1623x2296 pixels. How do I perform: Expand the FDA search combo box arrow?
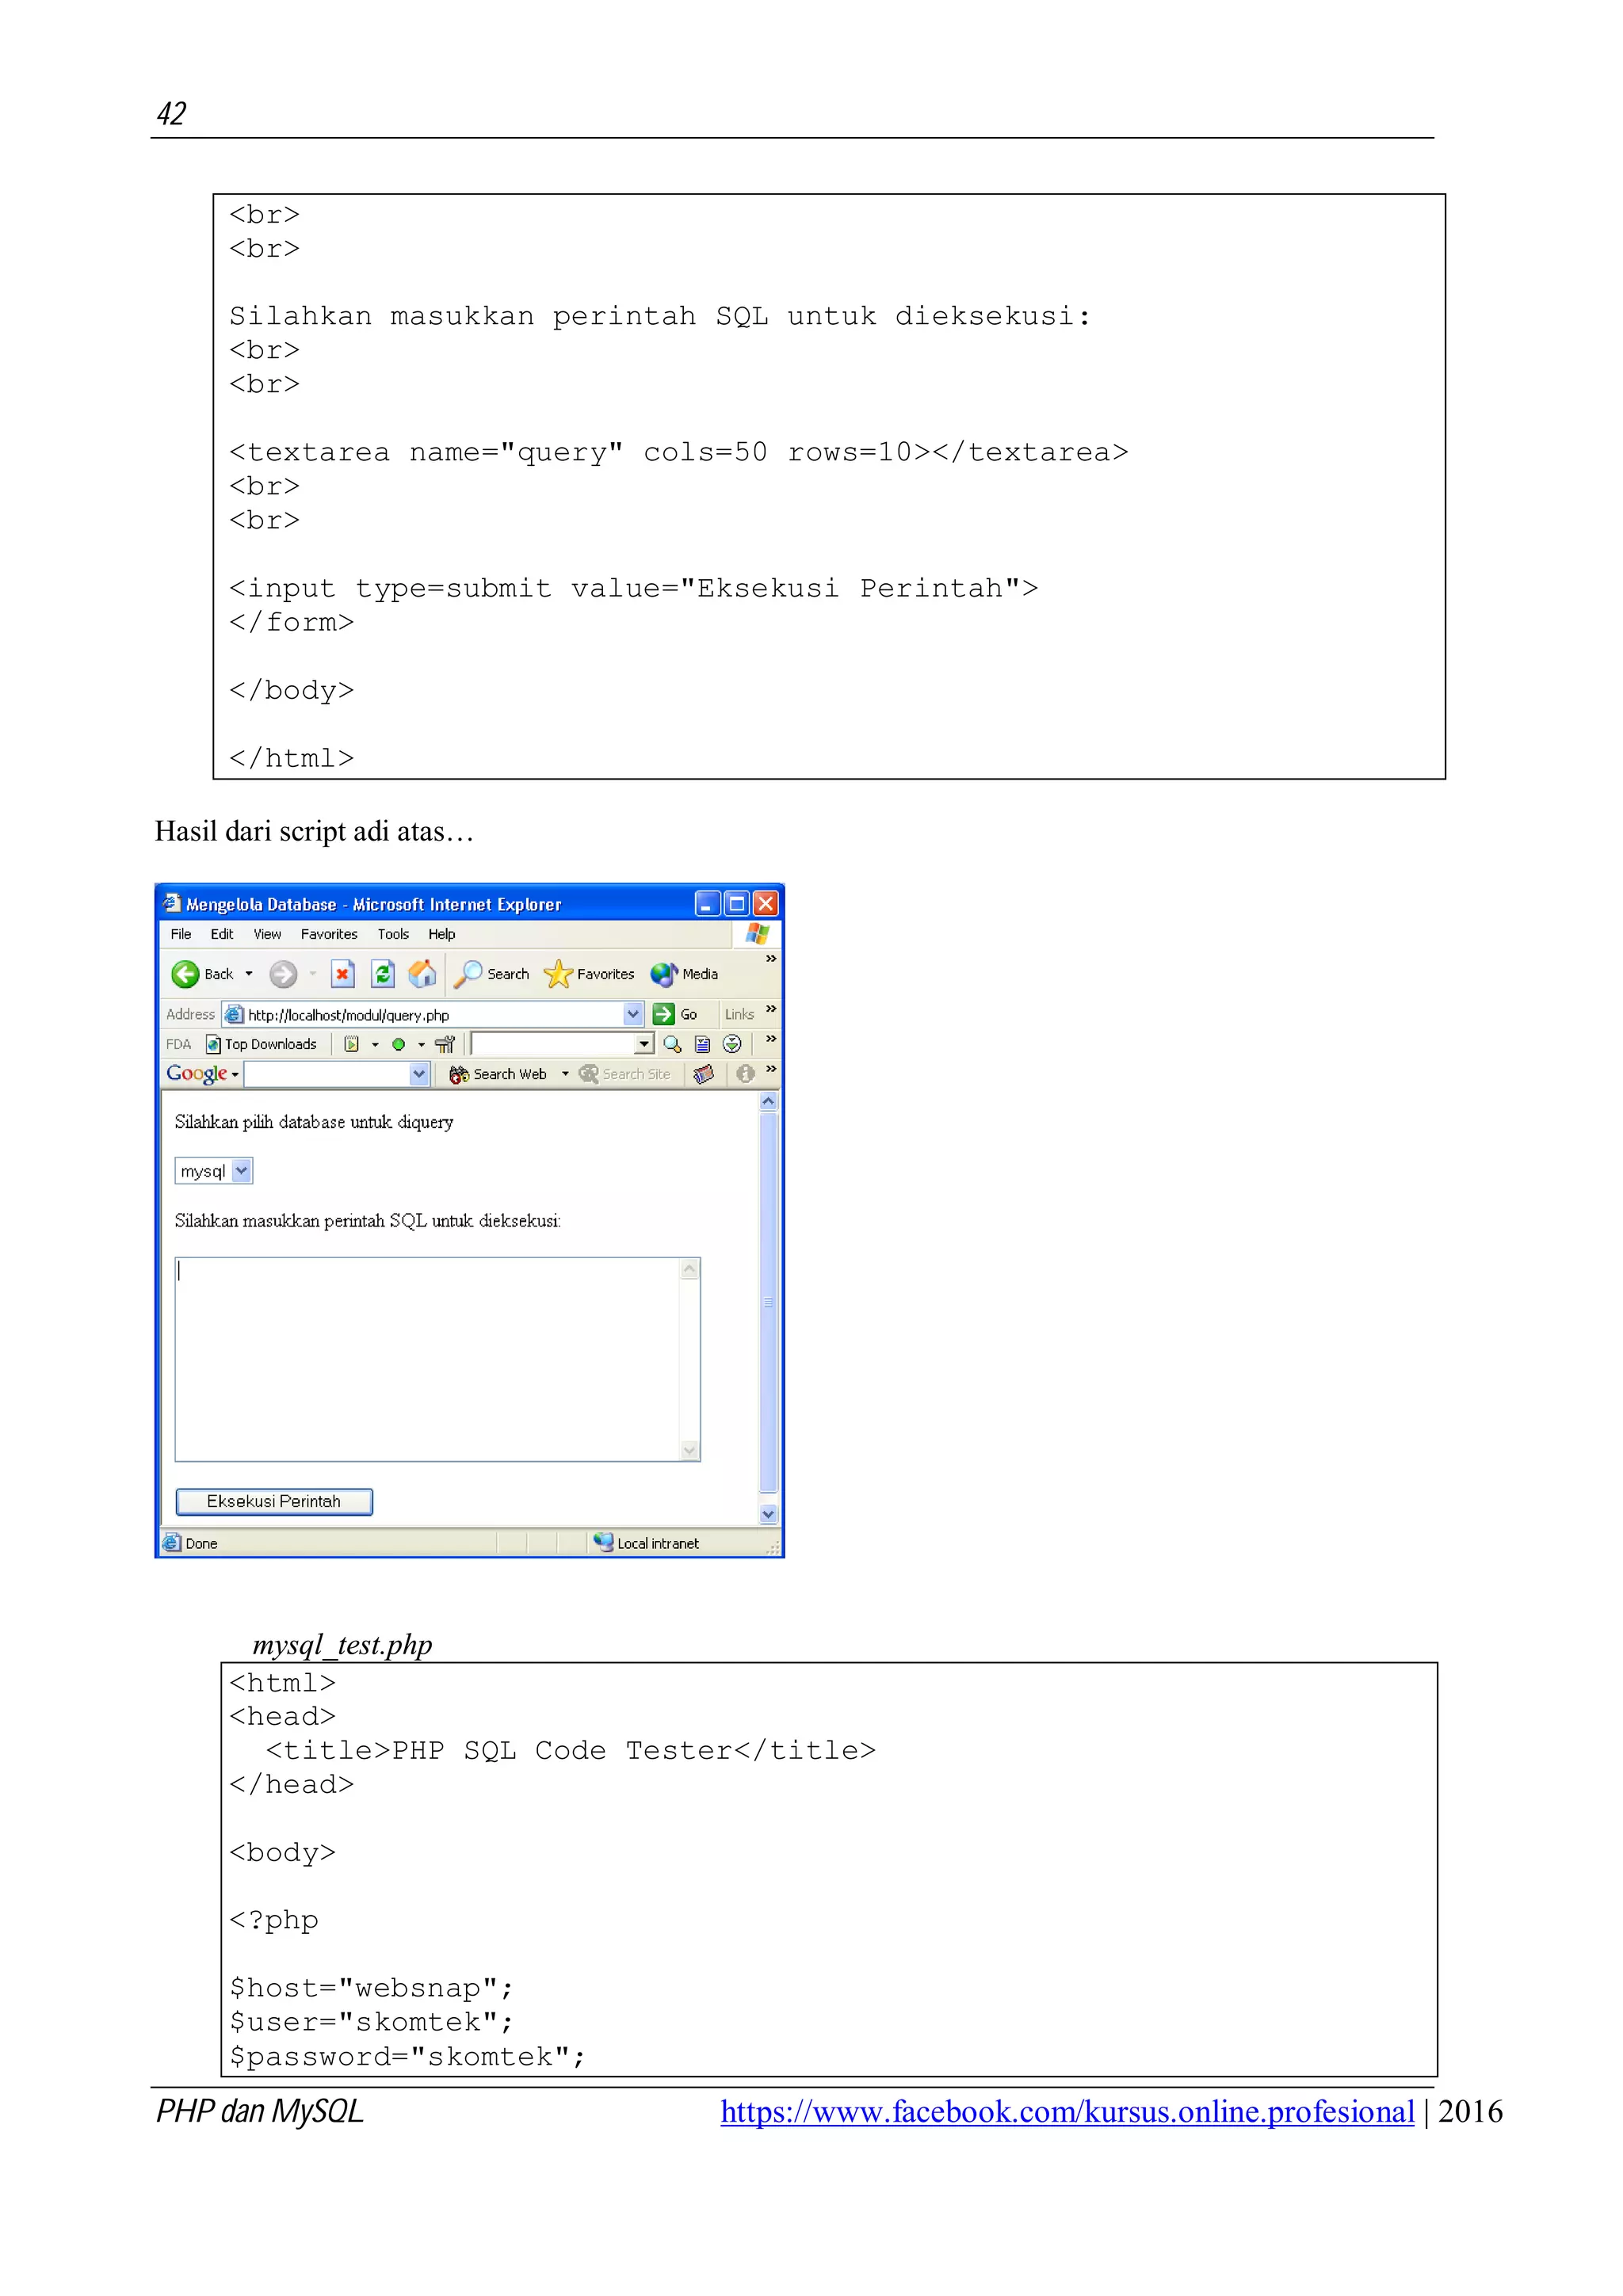[644, 1044]
